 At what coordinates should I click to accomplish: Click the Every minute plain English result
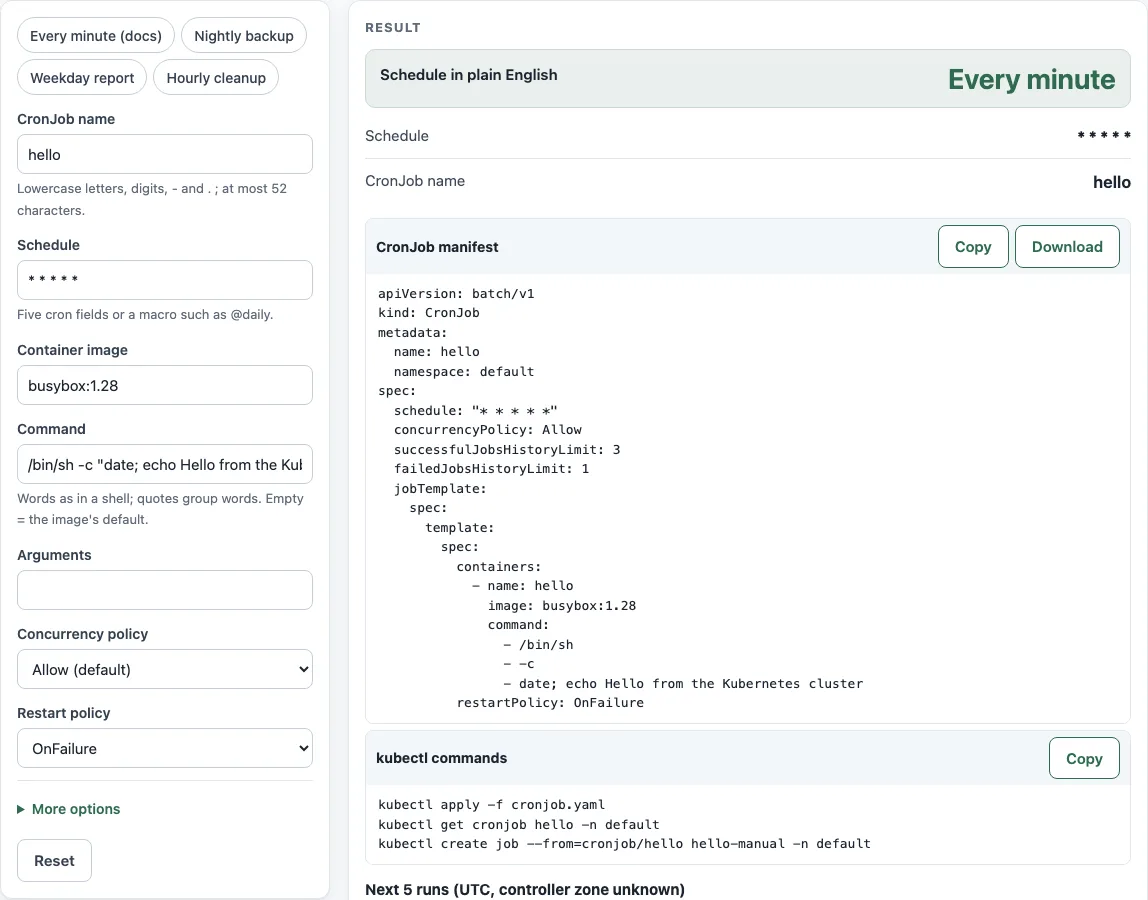pyautogui.click(x=1031, y=79)
